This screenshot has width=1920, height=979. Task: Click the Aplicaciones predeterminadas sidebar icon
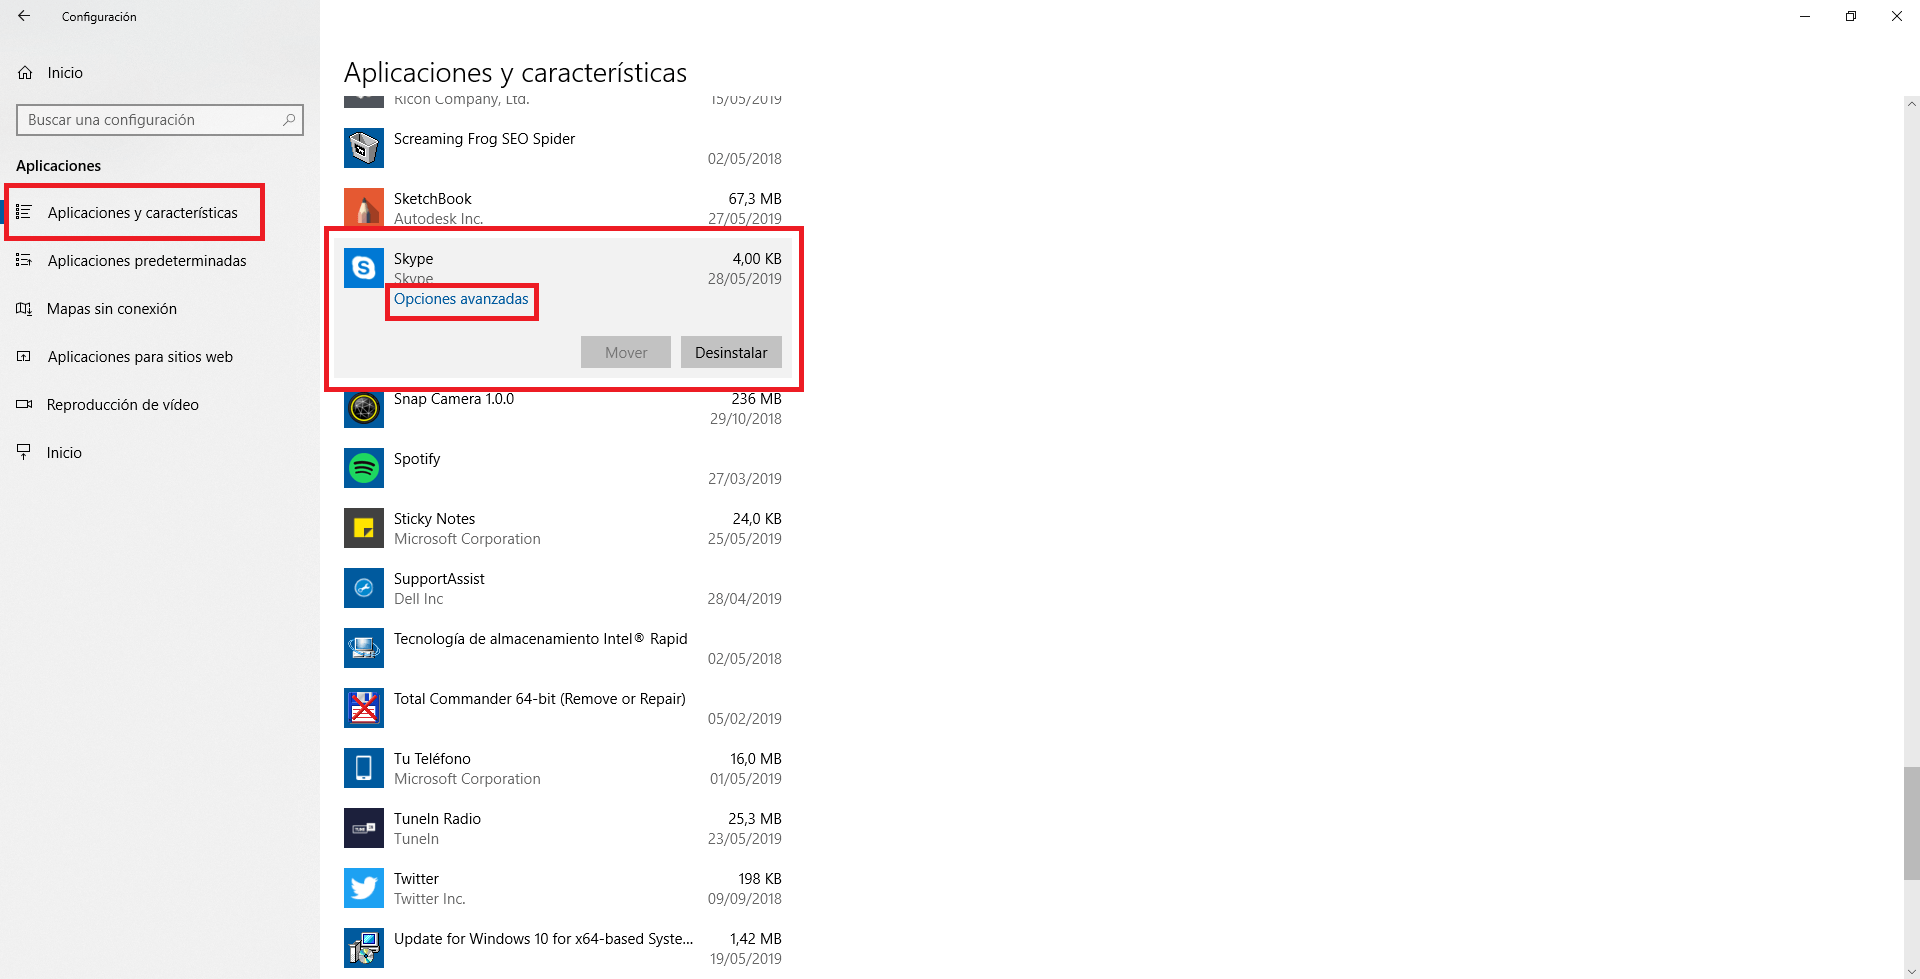pos(24,260)
